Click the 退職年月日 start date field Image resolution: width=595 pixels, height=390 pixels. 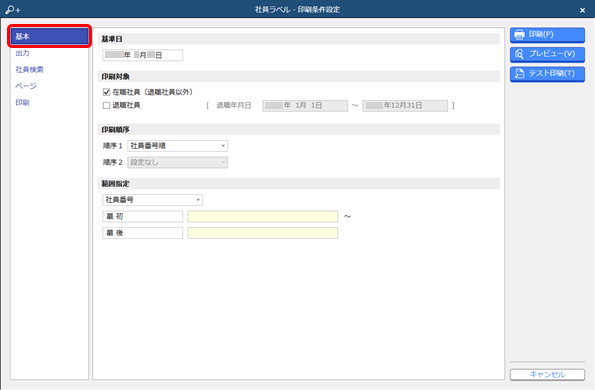305,105
